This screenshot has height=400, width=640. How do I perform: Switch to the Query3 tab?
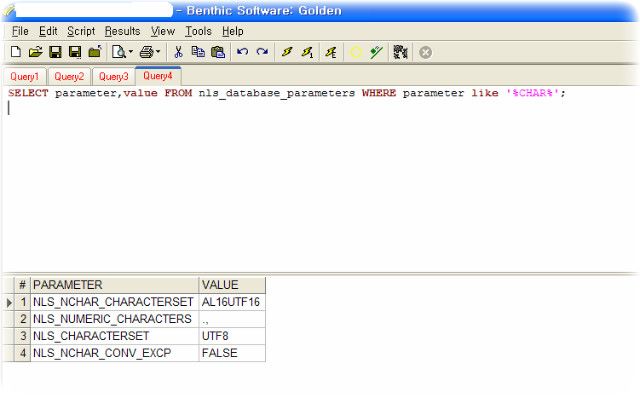[113, 76]
